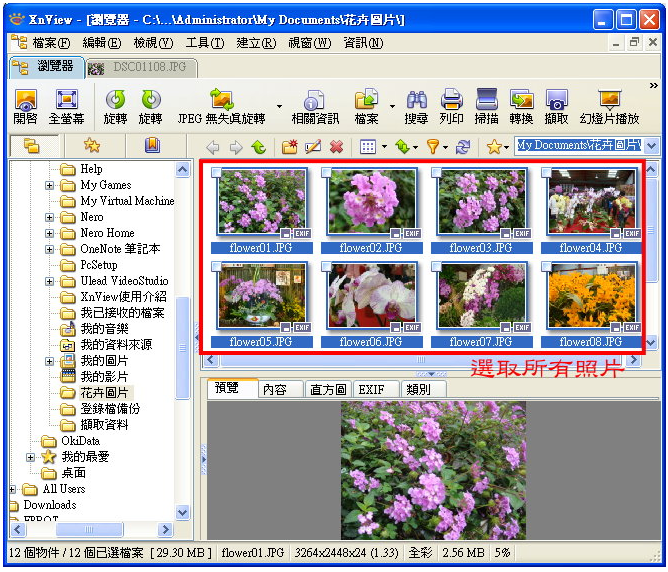Go forward with the right arrow navigation icon
Image resolution: width=668 pixels, height=572 pixels.
tap(236, 147)
